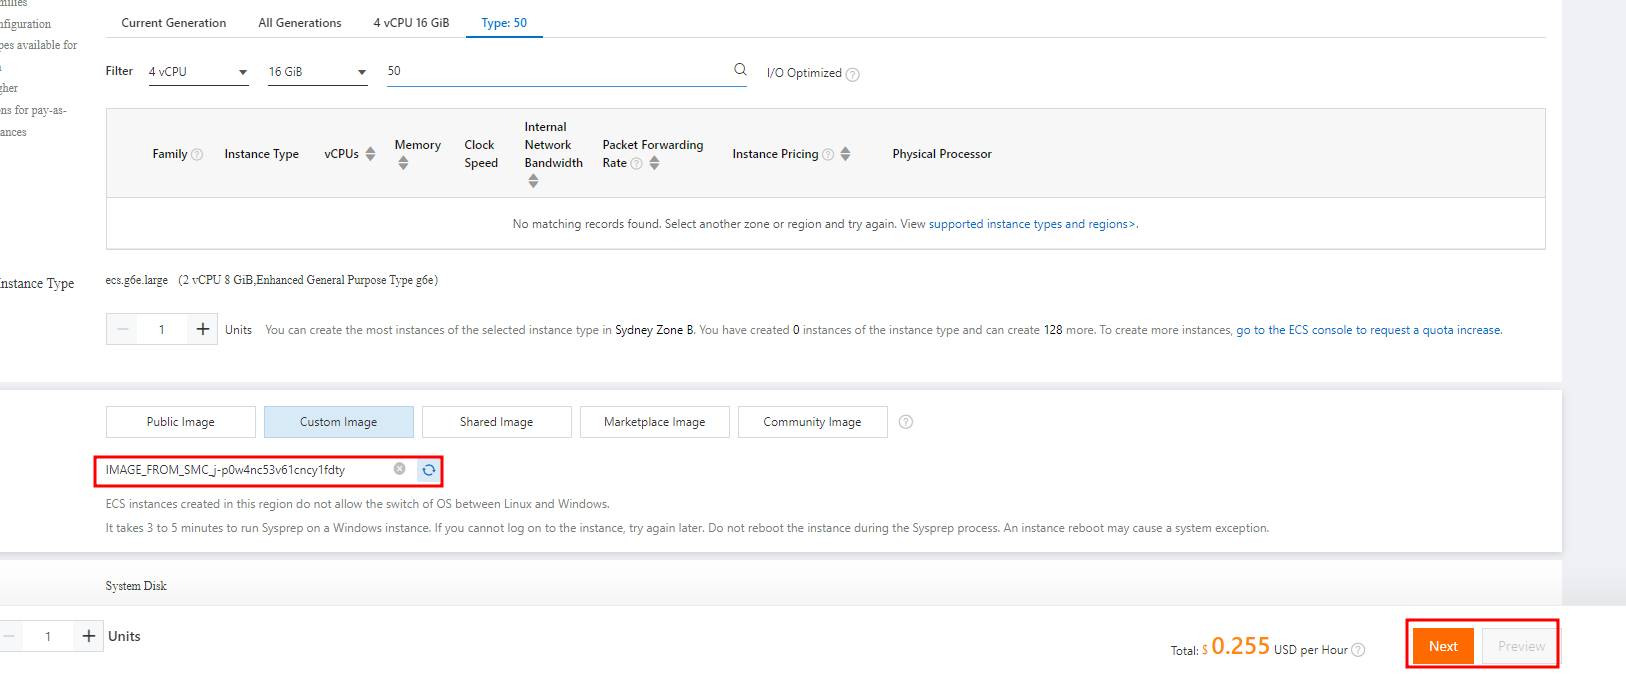Click the I/O Optimized help icon

point(853,74)
